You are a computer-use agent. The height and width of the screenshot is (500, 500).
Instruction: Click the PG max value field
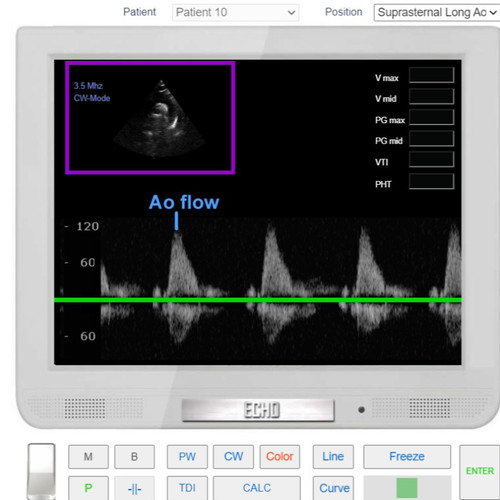(x=431, y=117)
